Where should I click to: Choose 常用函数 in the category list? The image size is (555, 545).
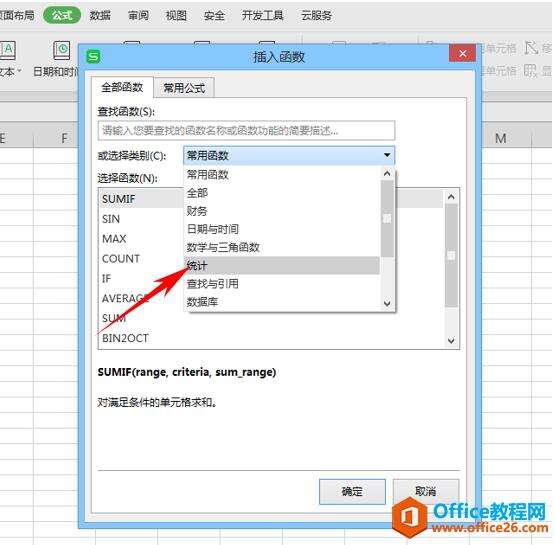pos(282,175)
